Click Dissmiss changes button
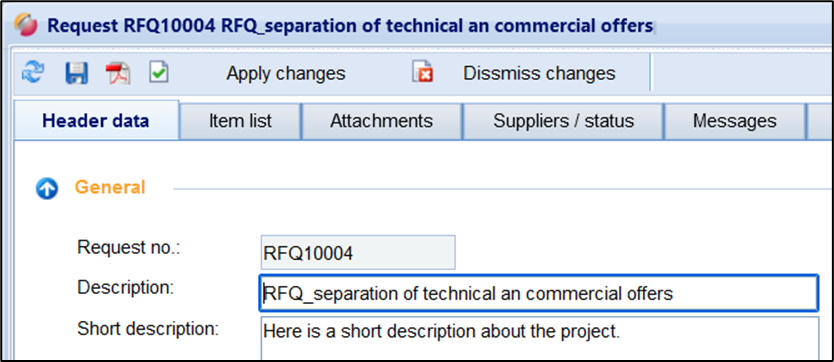The width and height of the screenshot is (834, 362). 539,73
